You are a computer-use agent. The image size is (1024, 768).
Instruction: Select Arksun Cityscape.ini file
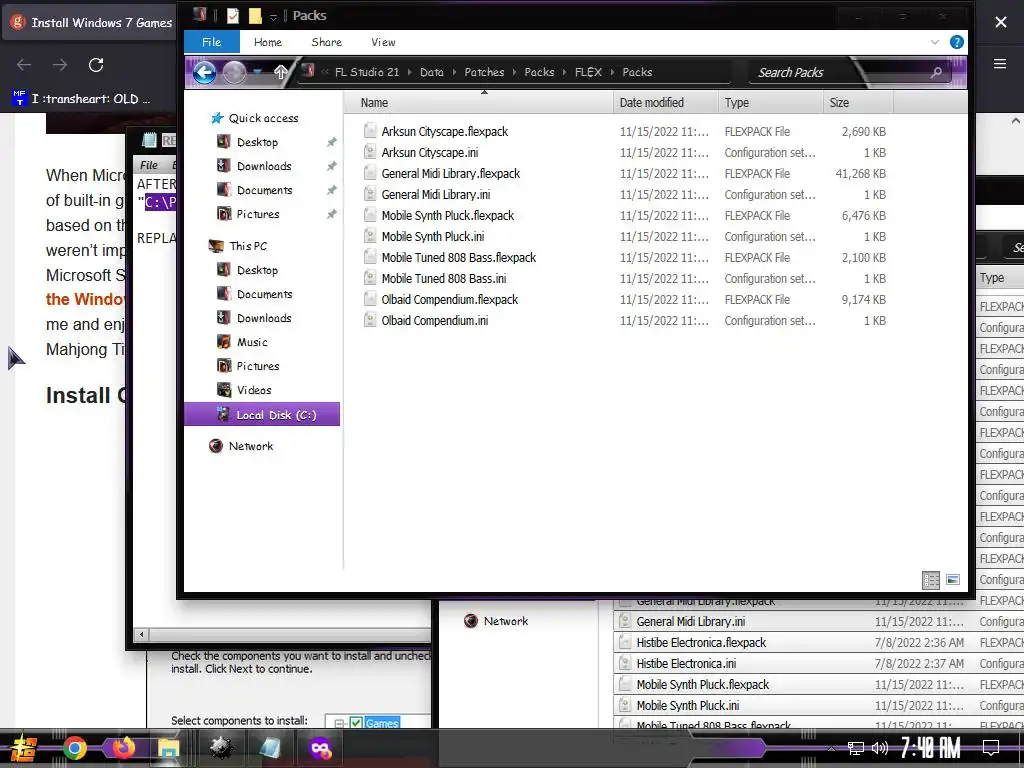coord(429,152)
